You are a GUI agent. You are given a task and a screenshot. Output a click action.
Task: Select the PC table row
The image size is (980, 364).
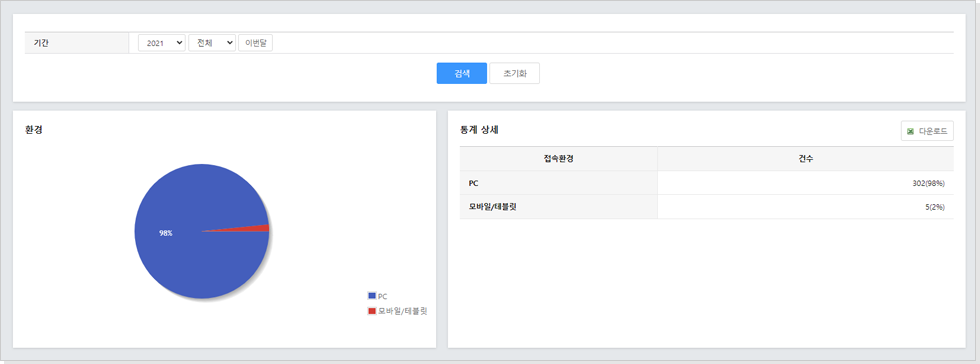click(x=707, y=183)
